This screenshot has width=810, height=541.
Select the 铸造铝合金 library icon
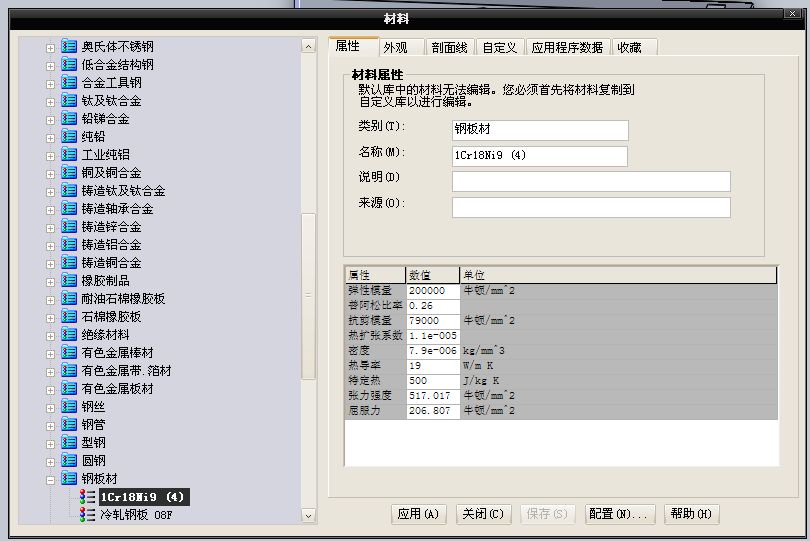point(69,244)
